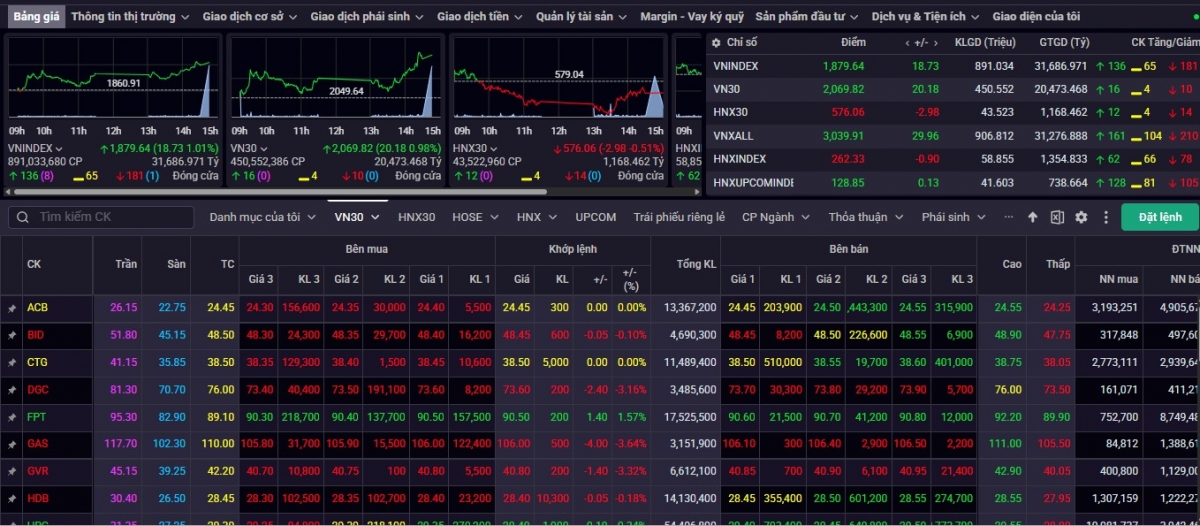
Task: Click the pin icon for ACB
Action: (12, 308)
